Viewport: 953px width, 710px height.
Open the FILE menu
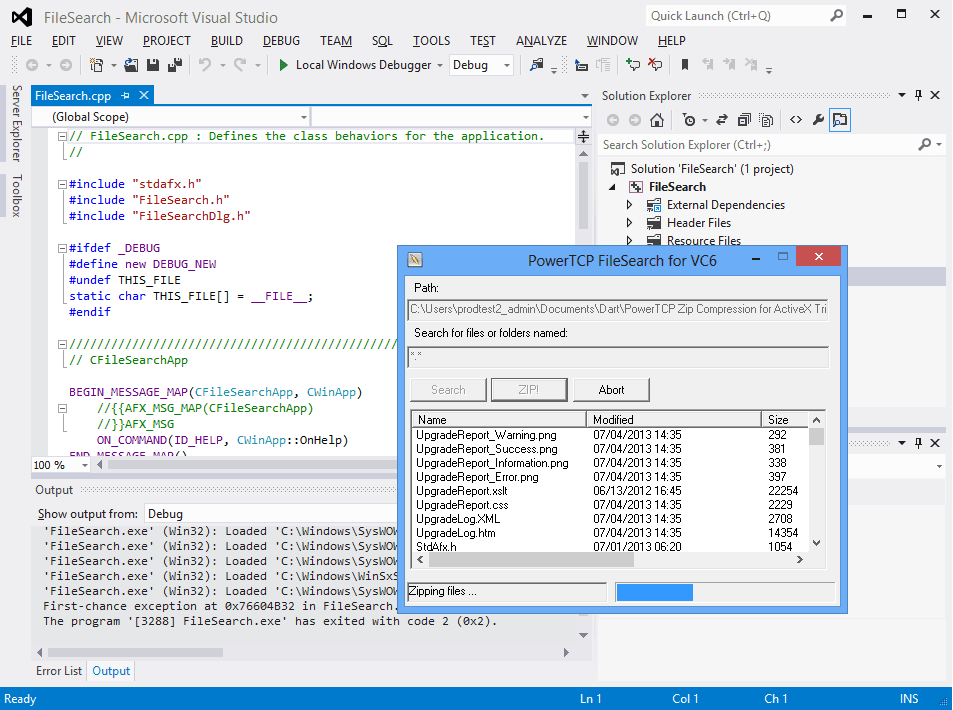21,41
